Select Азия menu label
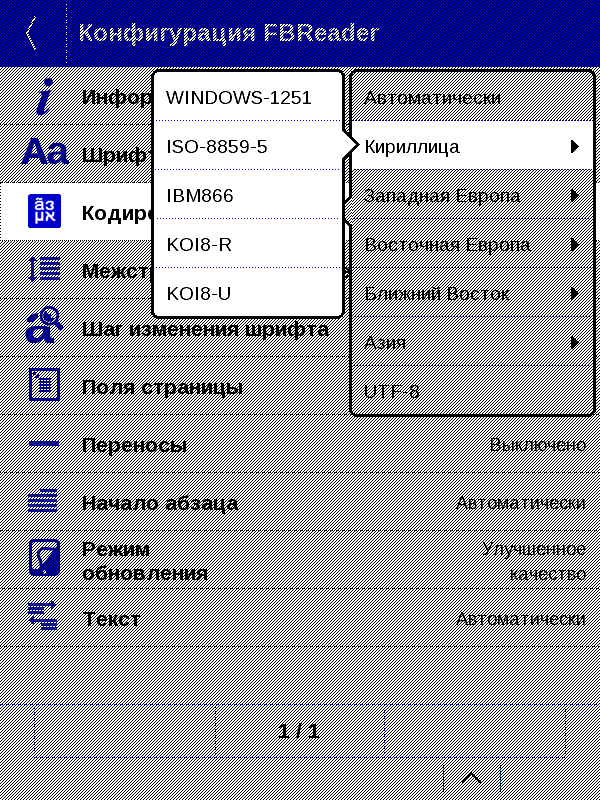 [385, 343]
